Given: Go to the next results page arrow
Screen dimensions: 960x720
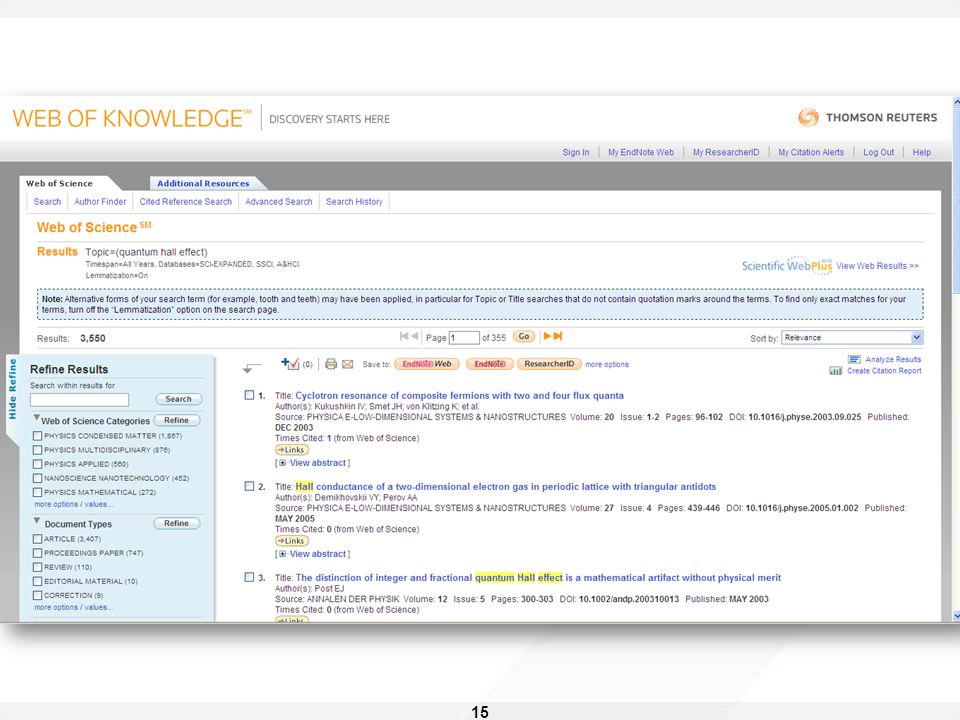Looking at the screenshot, I should click(x=547, y=336).
